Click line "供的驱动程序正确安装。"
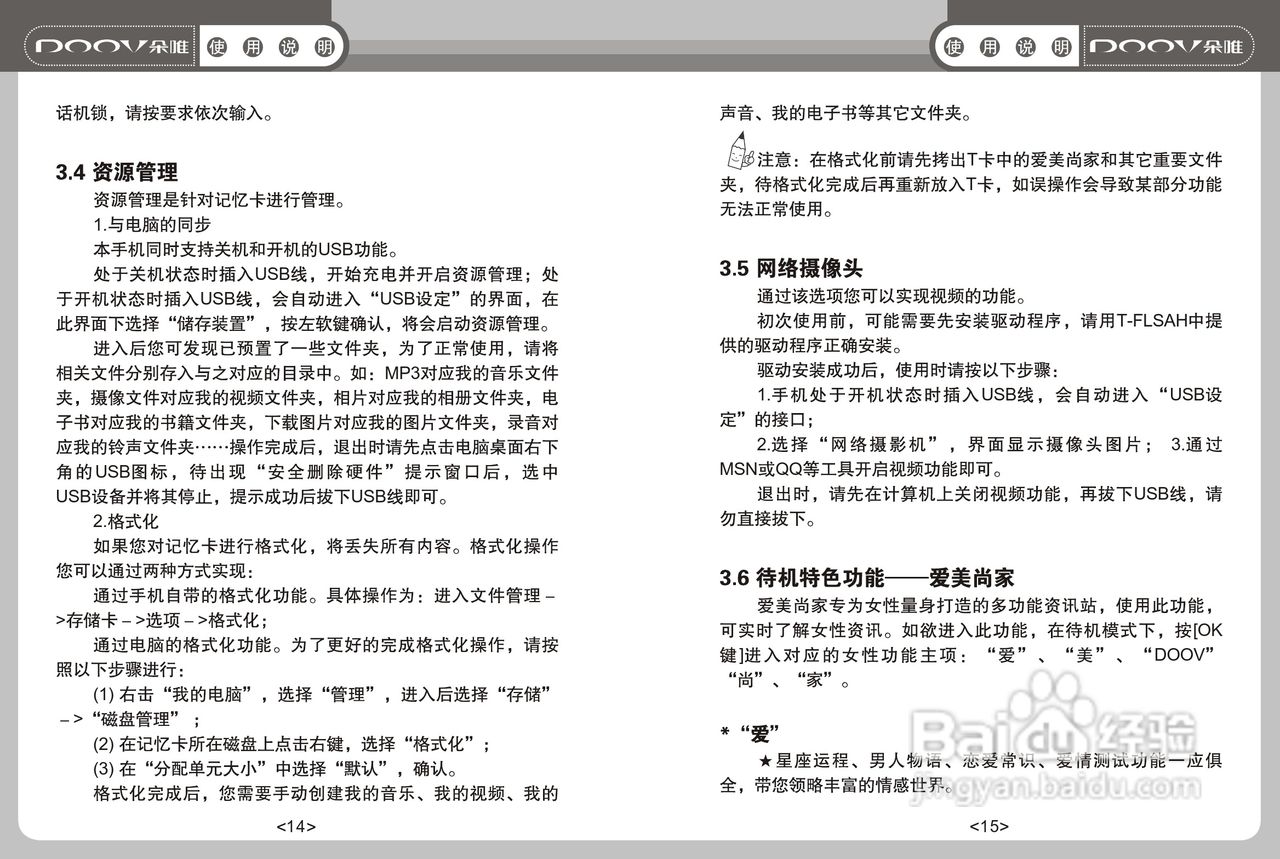The image size is (1280, 859). click(813, 346)
